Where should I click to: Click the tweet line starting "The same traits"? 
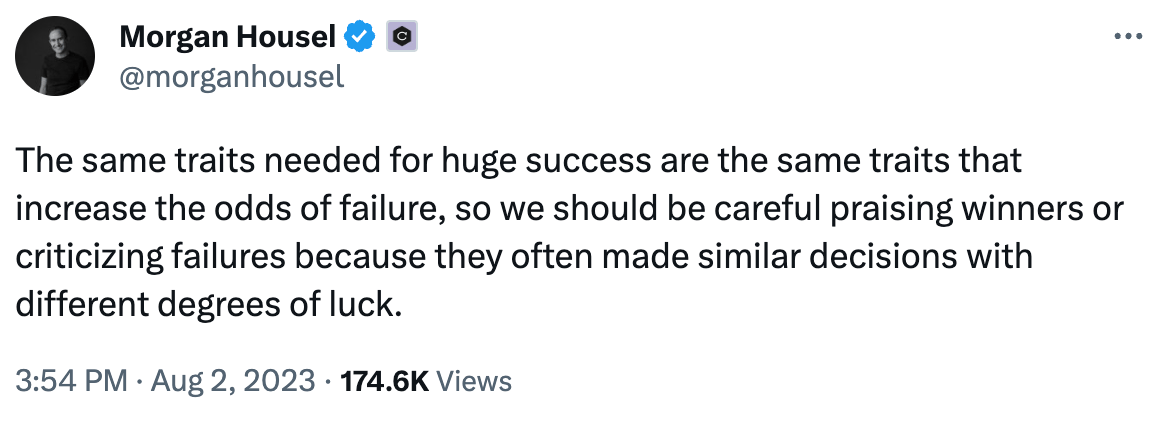518,161
